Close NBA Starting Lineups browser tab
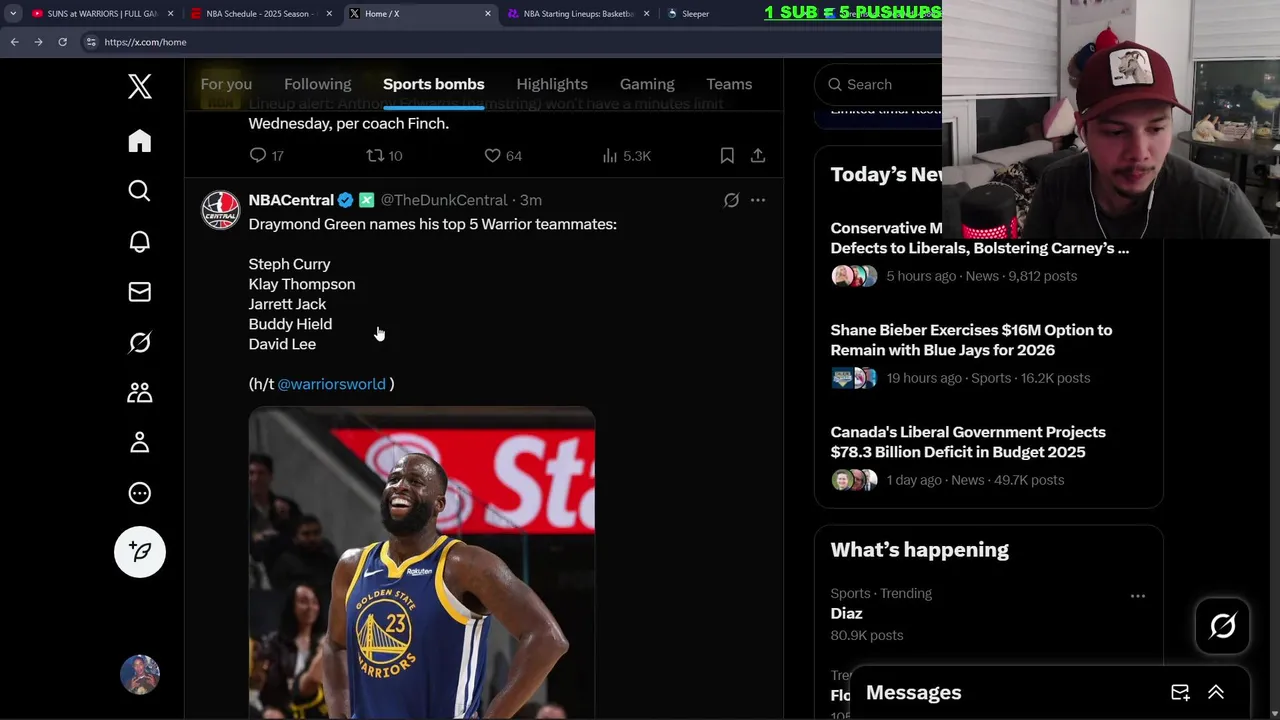Screen dimensions: 1280x720 tap(646, 14)
